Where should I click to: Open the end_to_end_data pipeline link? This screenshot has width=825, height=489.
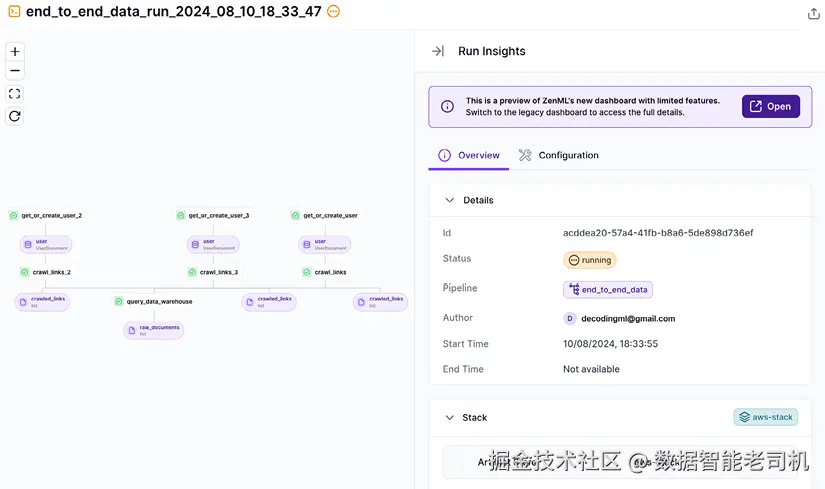pyautogui.click(x=608, y=289)
